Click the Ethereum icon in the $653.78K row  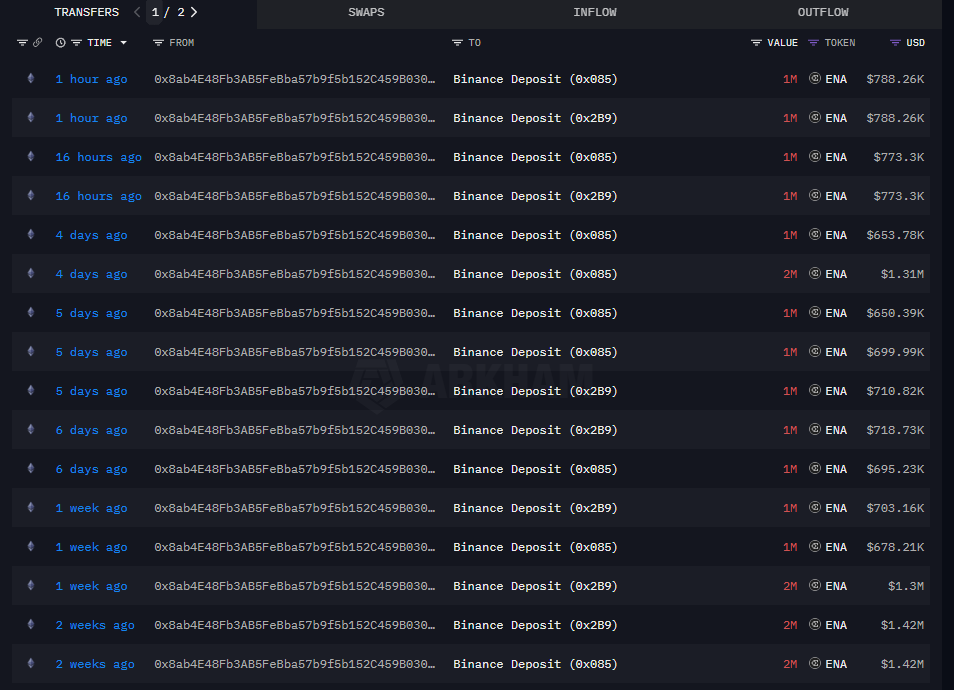coord(31,234)
